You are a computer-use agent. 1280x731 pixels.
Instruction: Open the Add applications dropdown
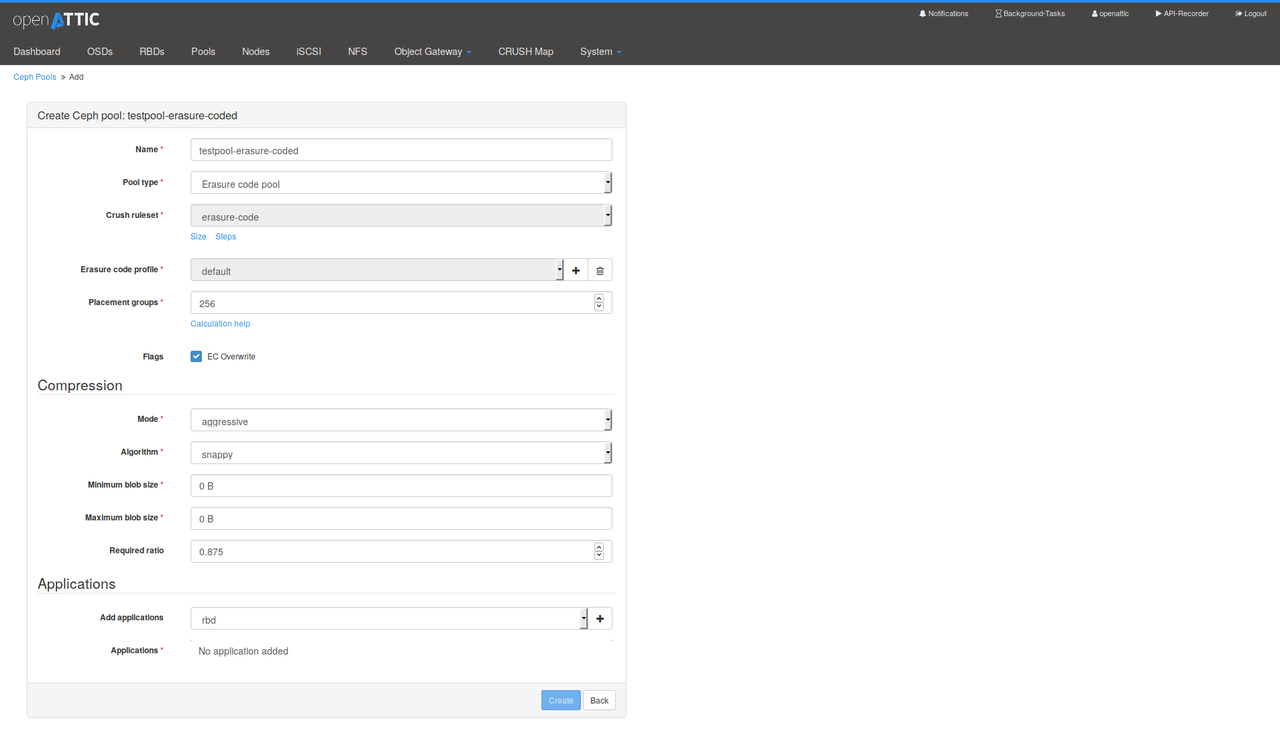pos(389,619)
